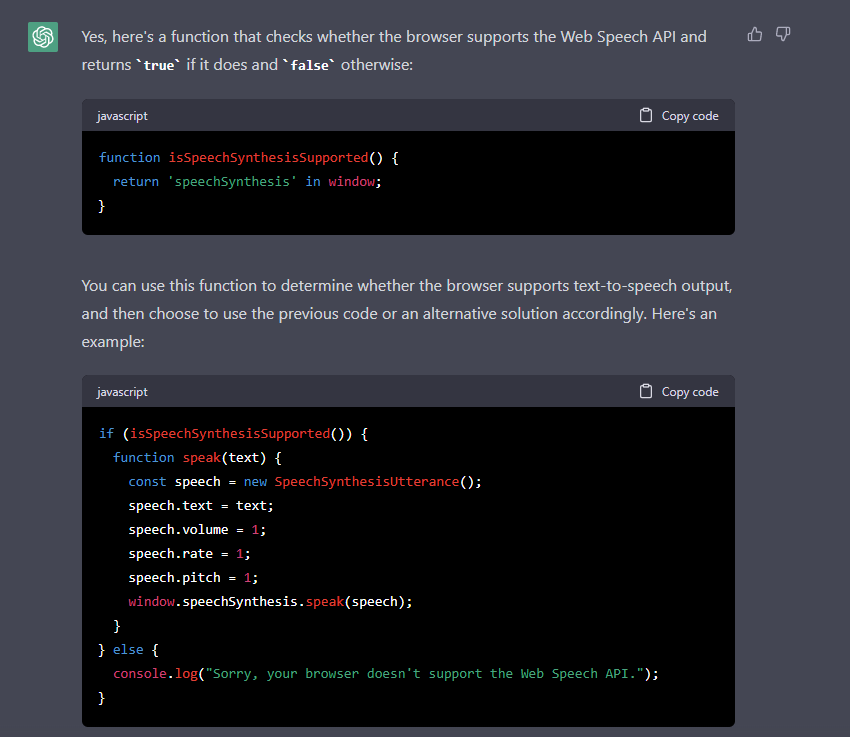Click the '} else {' line
Image resolution: width=850 pixels, height=737 pixels.
pos(128,649)
